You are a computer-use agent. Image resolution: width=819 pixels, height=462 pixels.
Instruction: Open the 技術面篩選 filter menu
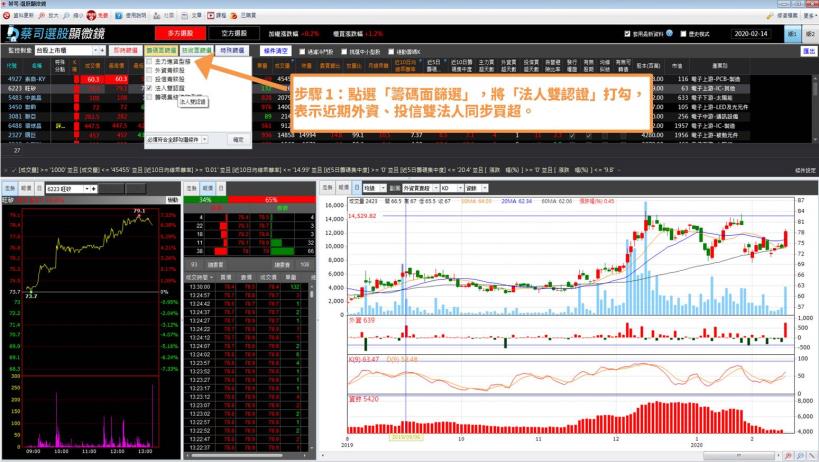pyautogui.click(x=196, y=51)
